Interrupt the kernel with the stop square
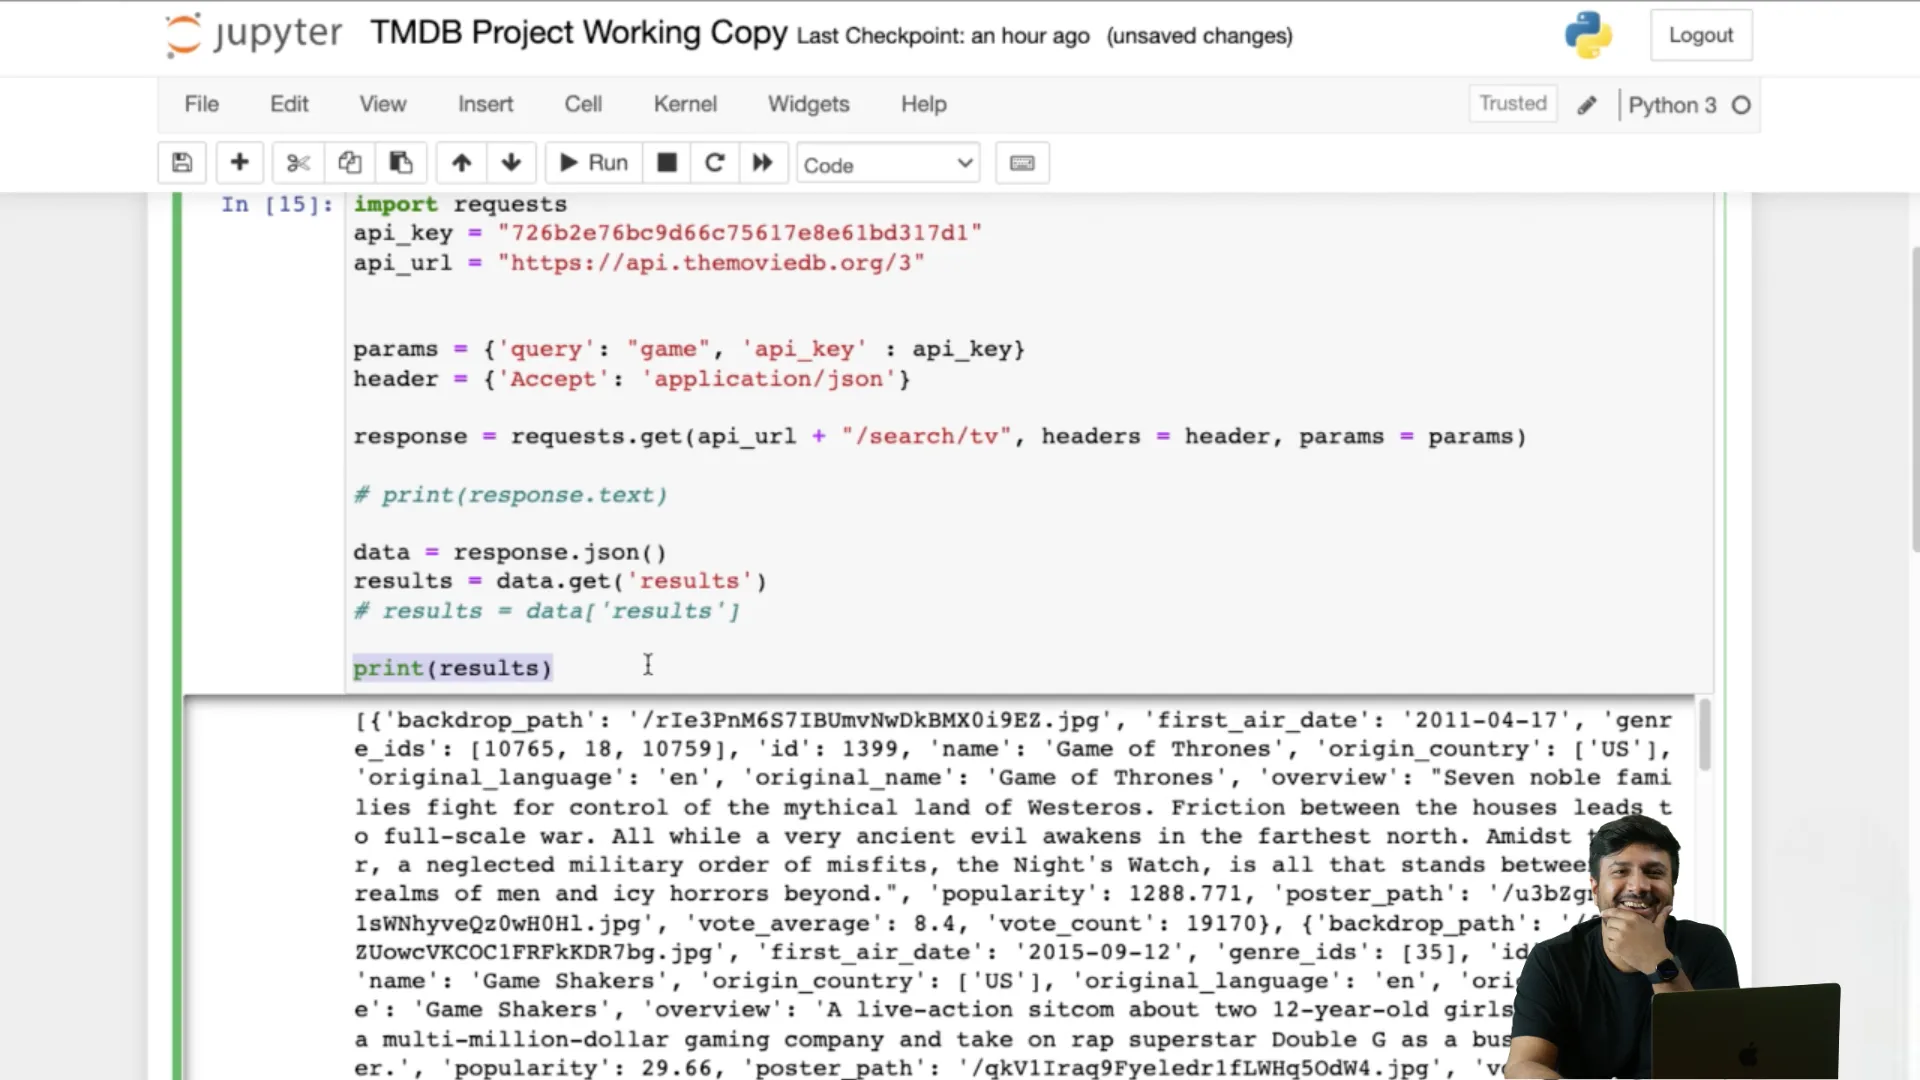This screenshot has height=1080, width=1920. [x=667, y=163]
